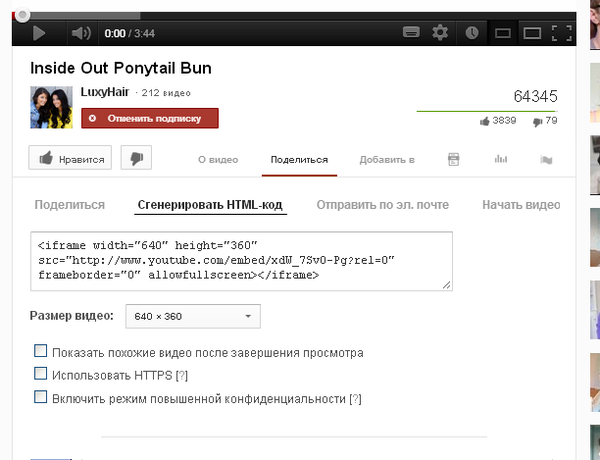Mute the video with the speaker icon
This screenshot has width=600, height=460.
click(x=80, y=33)
